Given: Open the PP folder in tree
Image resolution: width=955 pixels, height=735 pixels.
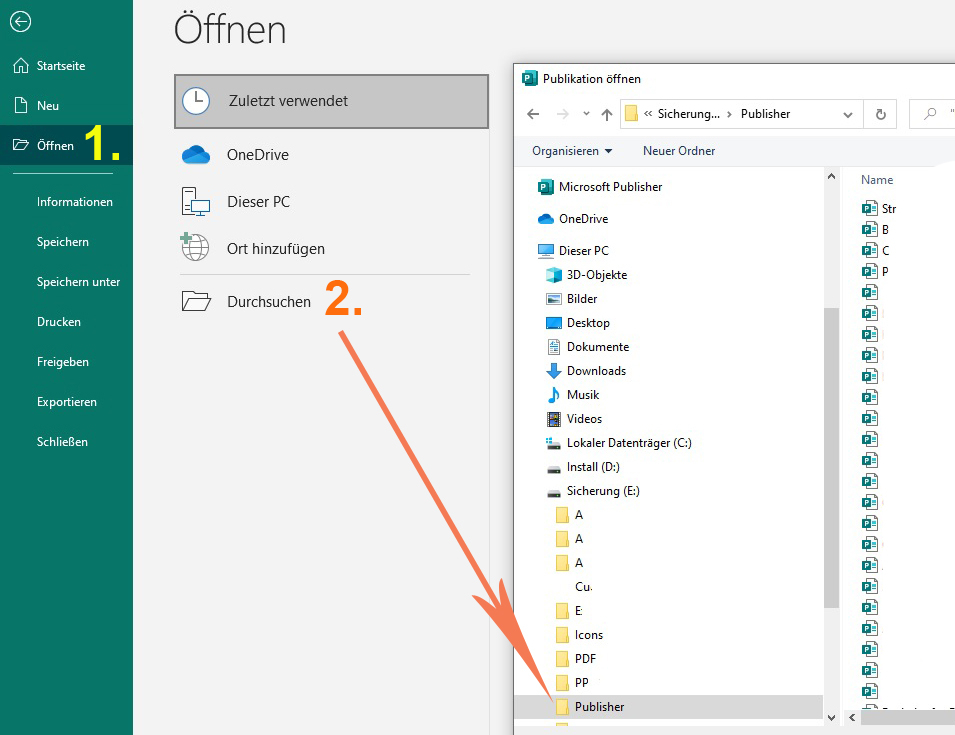Looking at the screenshot, I should point(572,683).
